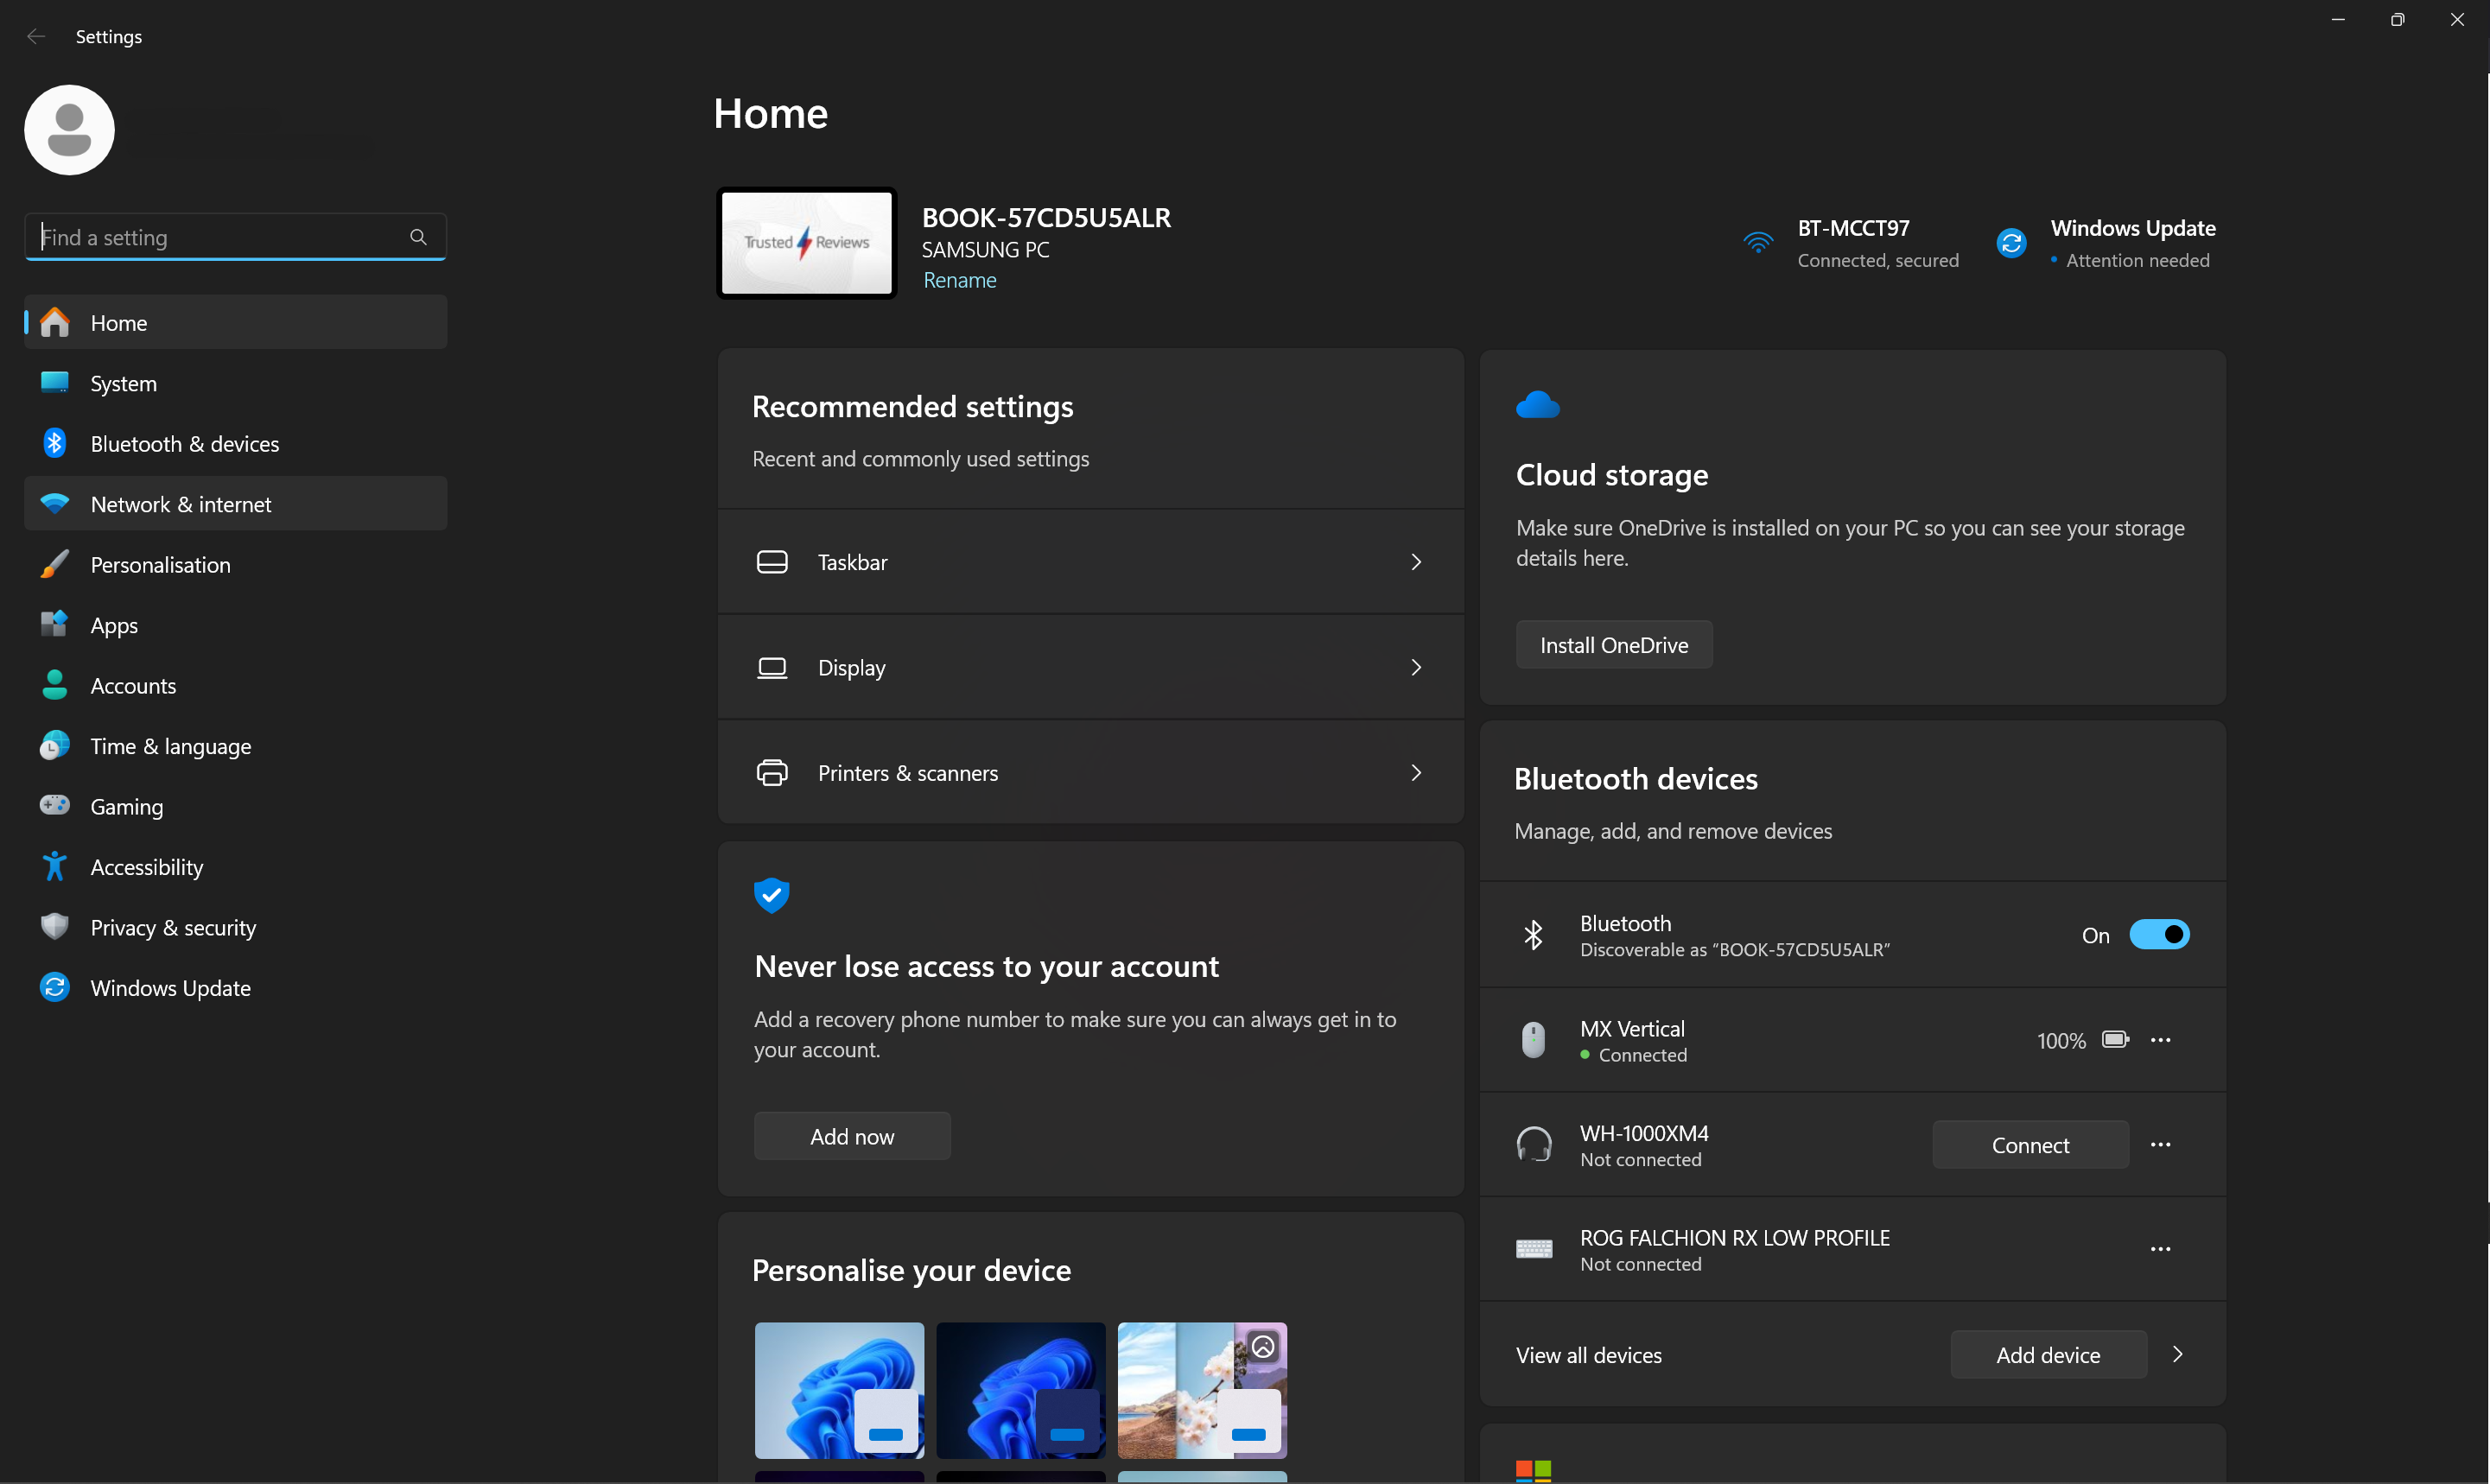Click the ROG FALCHION keyboard icon

pos(1534,1249)
